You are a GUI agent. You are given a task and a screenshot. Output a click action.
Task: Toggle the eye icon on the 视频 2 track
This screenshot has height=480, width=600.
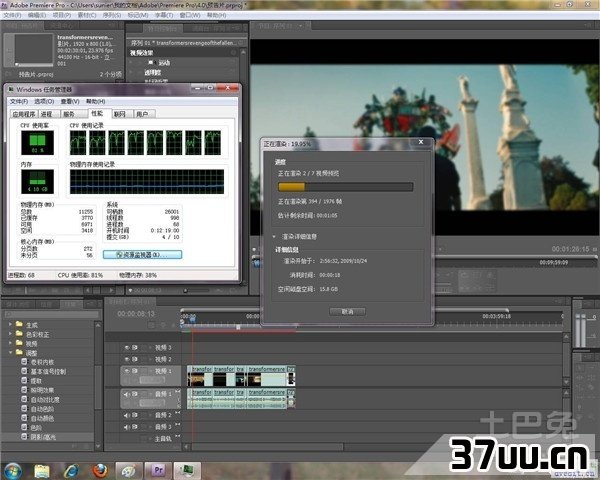pyautogui.click(x=127, y=359)
